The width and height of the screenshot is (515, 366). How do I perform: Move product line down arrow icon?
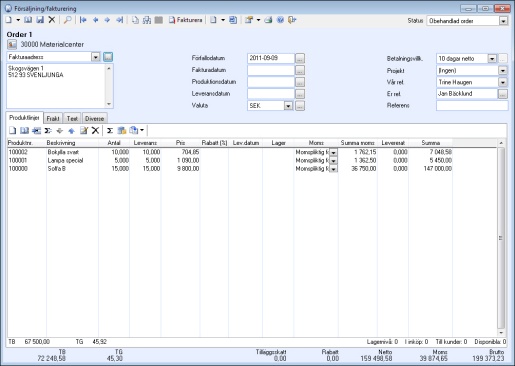(x=60, y=131)
